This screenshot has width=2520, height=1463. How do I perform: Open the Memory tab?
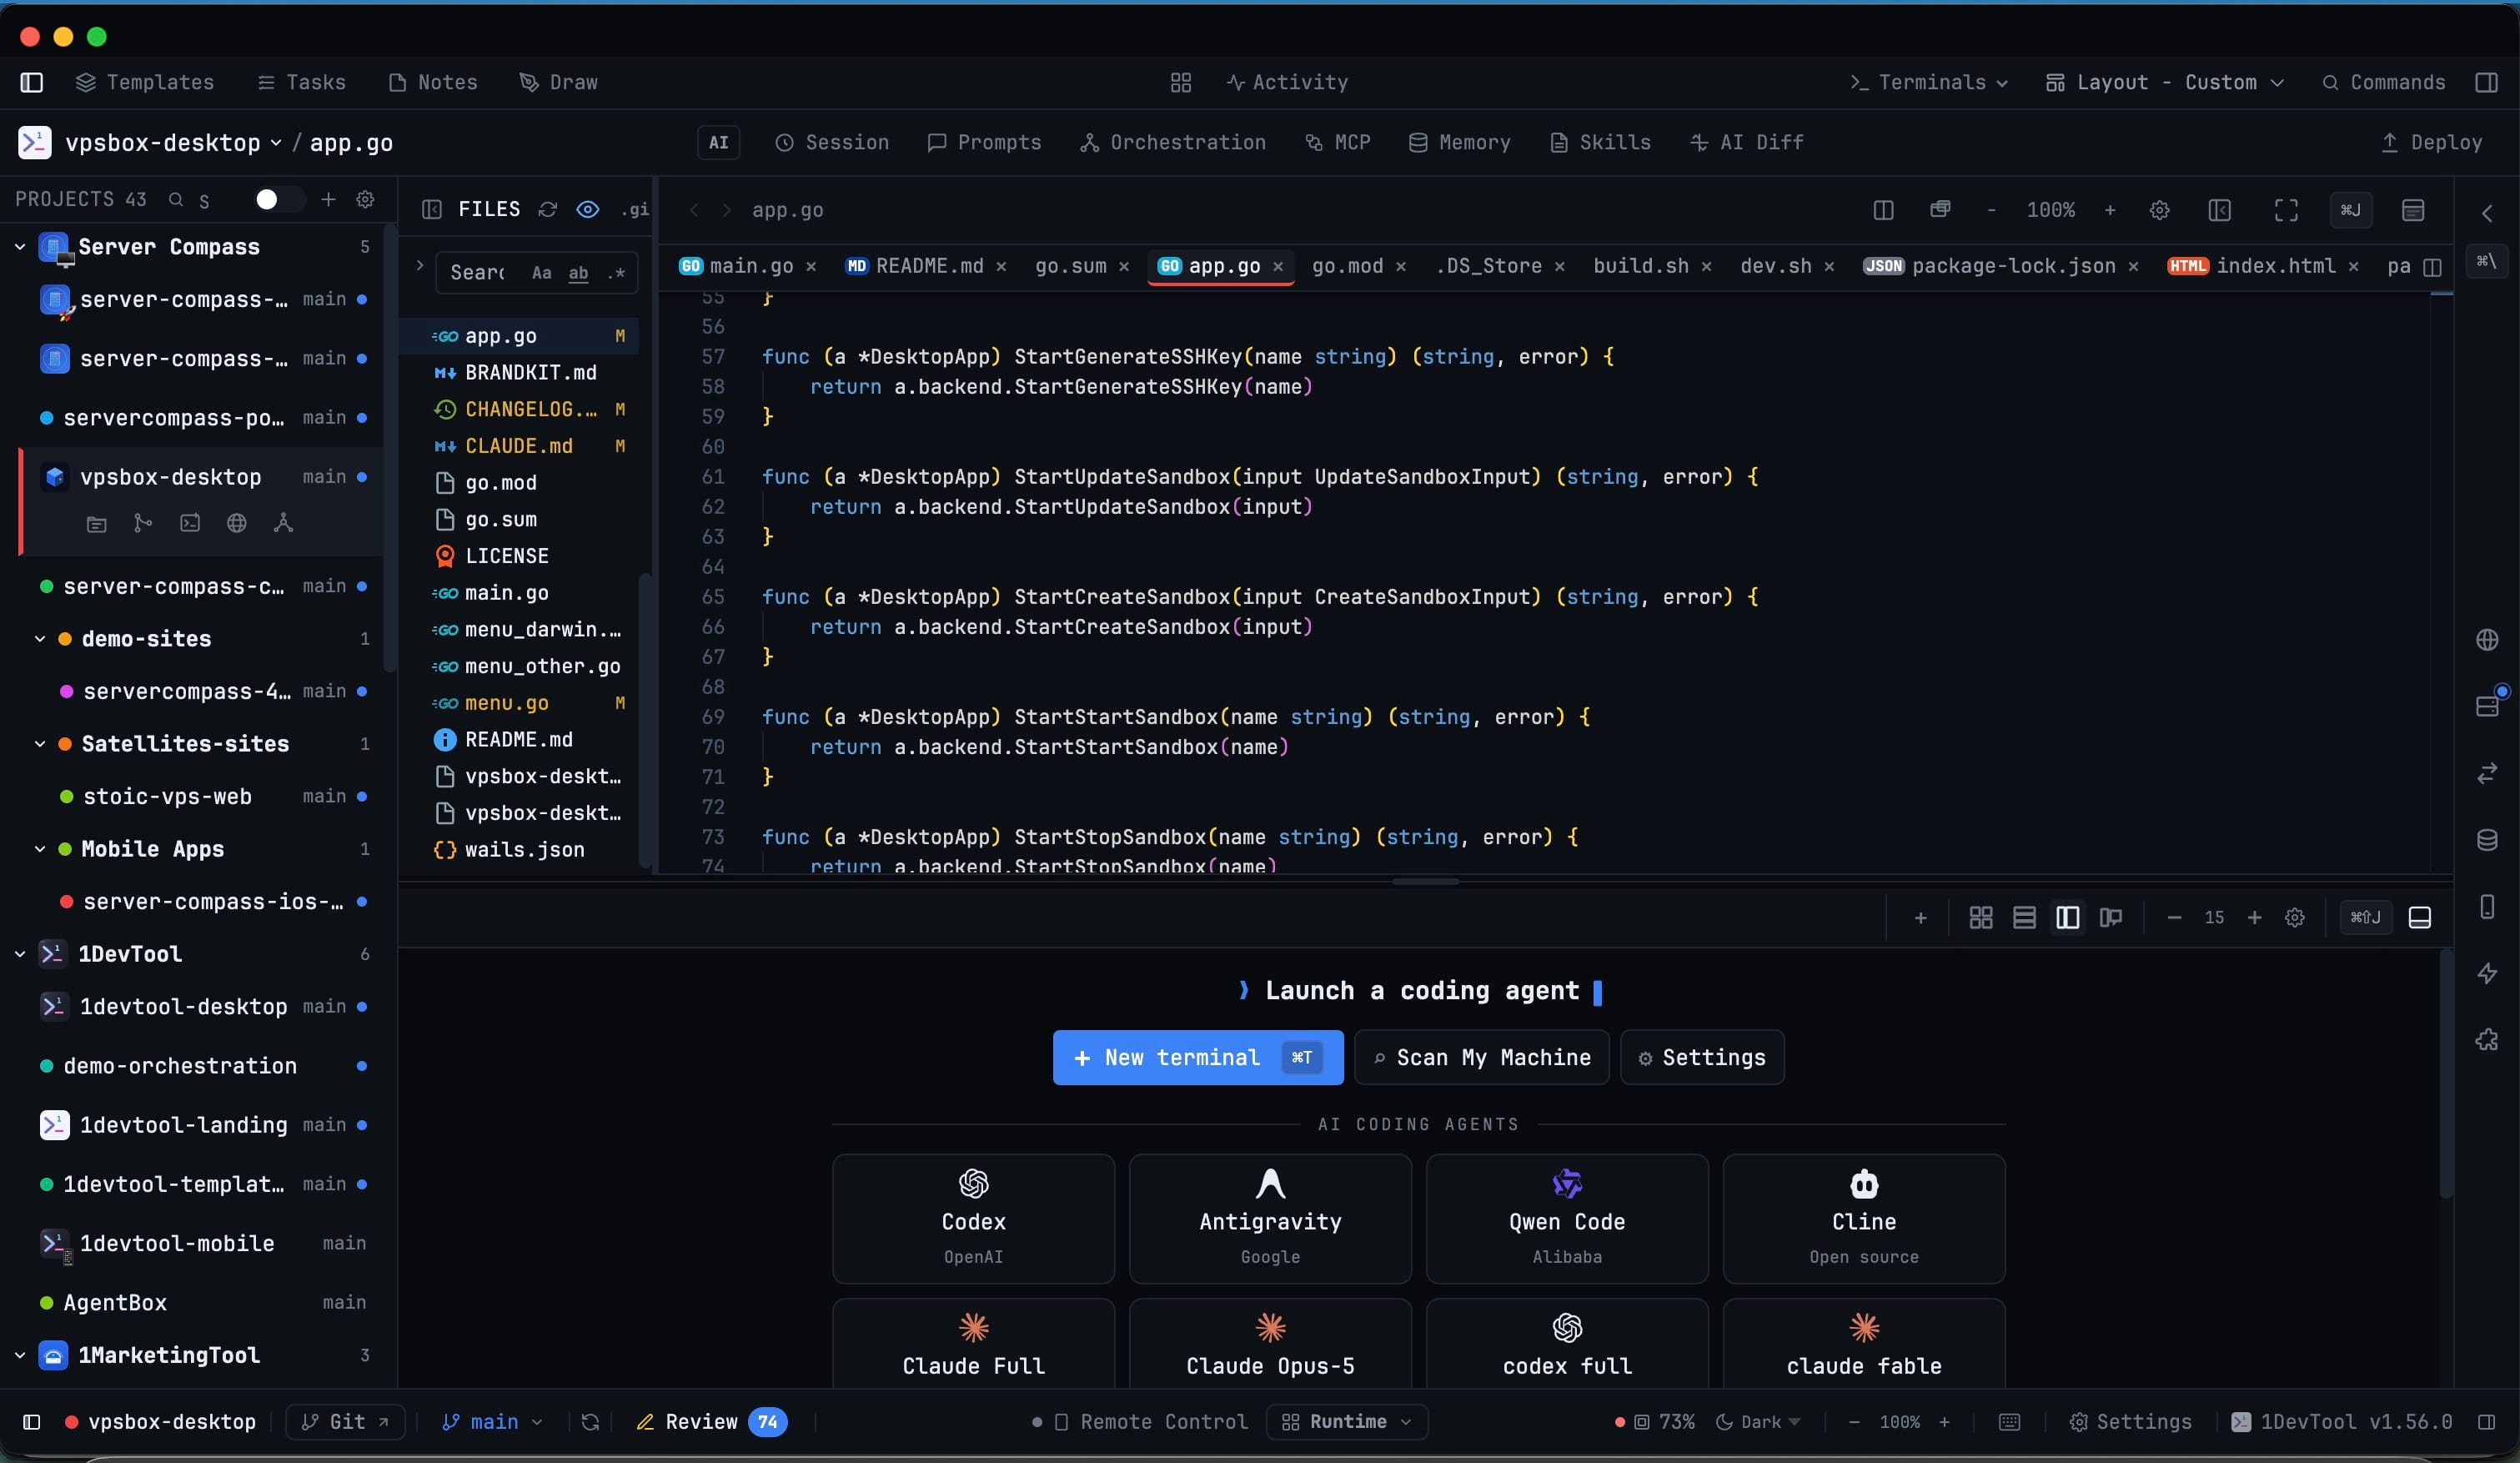click(x=1459, y=142)
